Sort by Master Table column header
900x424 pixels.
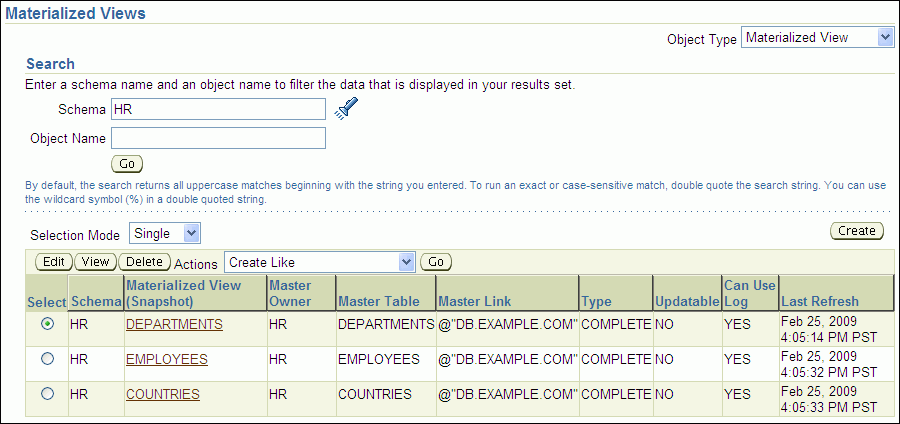pyautogui.click(x=378, y=301)
